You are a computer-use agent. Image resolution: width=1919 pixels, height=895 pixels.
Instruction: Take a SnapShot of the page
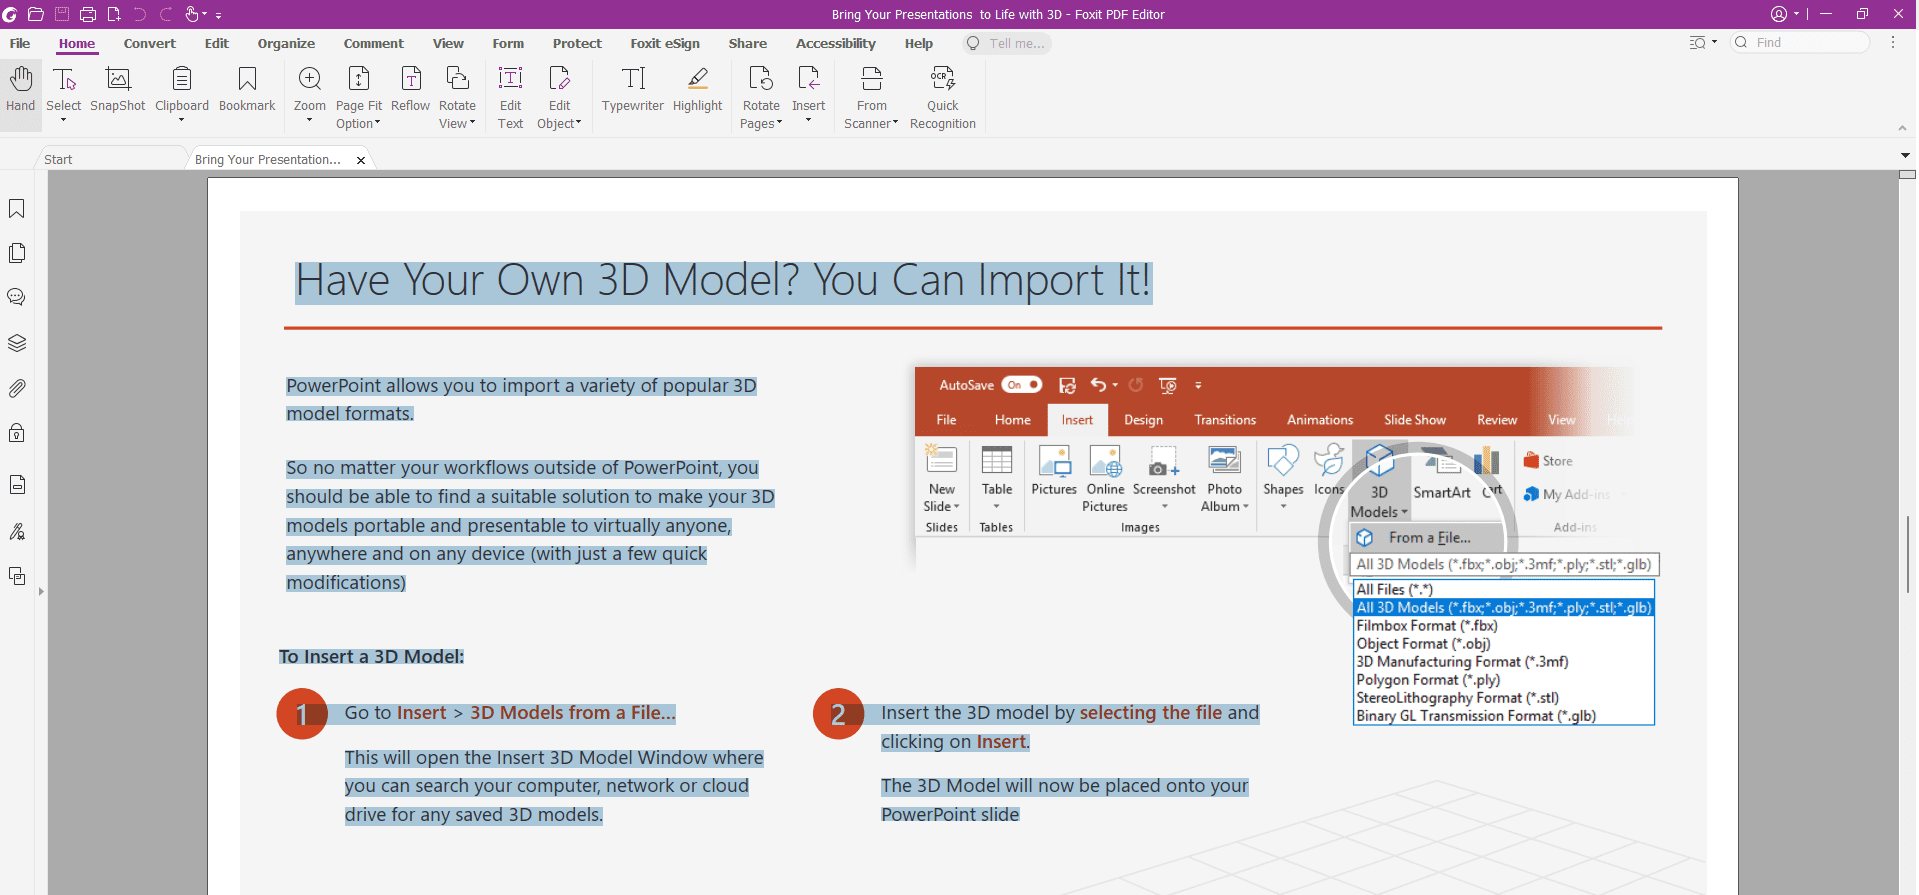(x=118, y=89)
